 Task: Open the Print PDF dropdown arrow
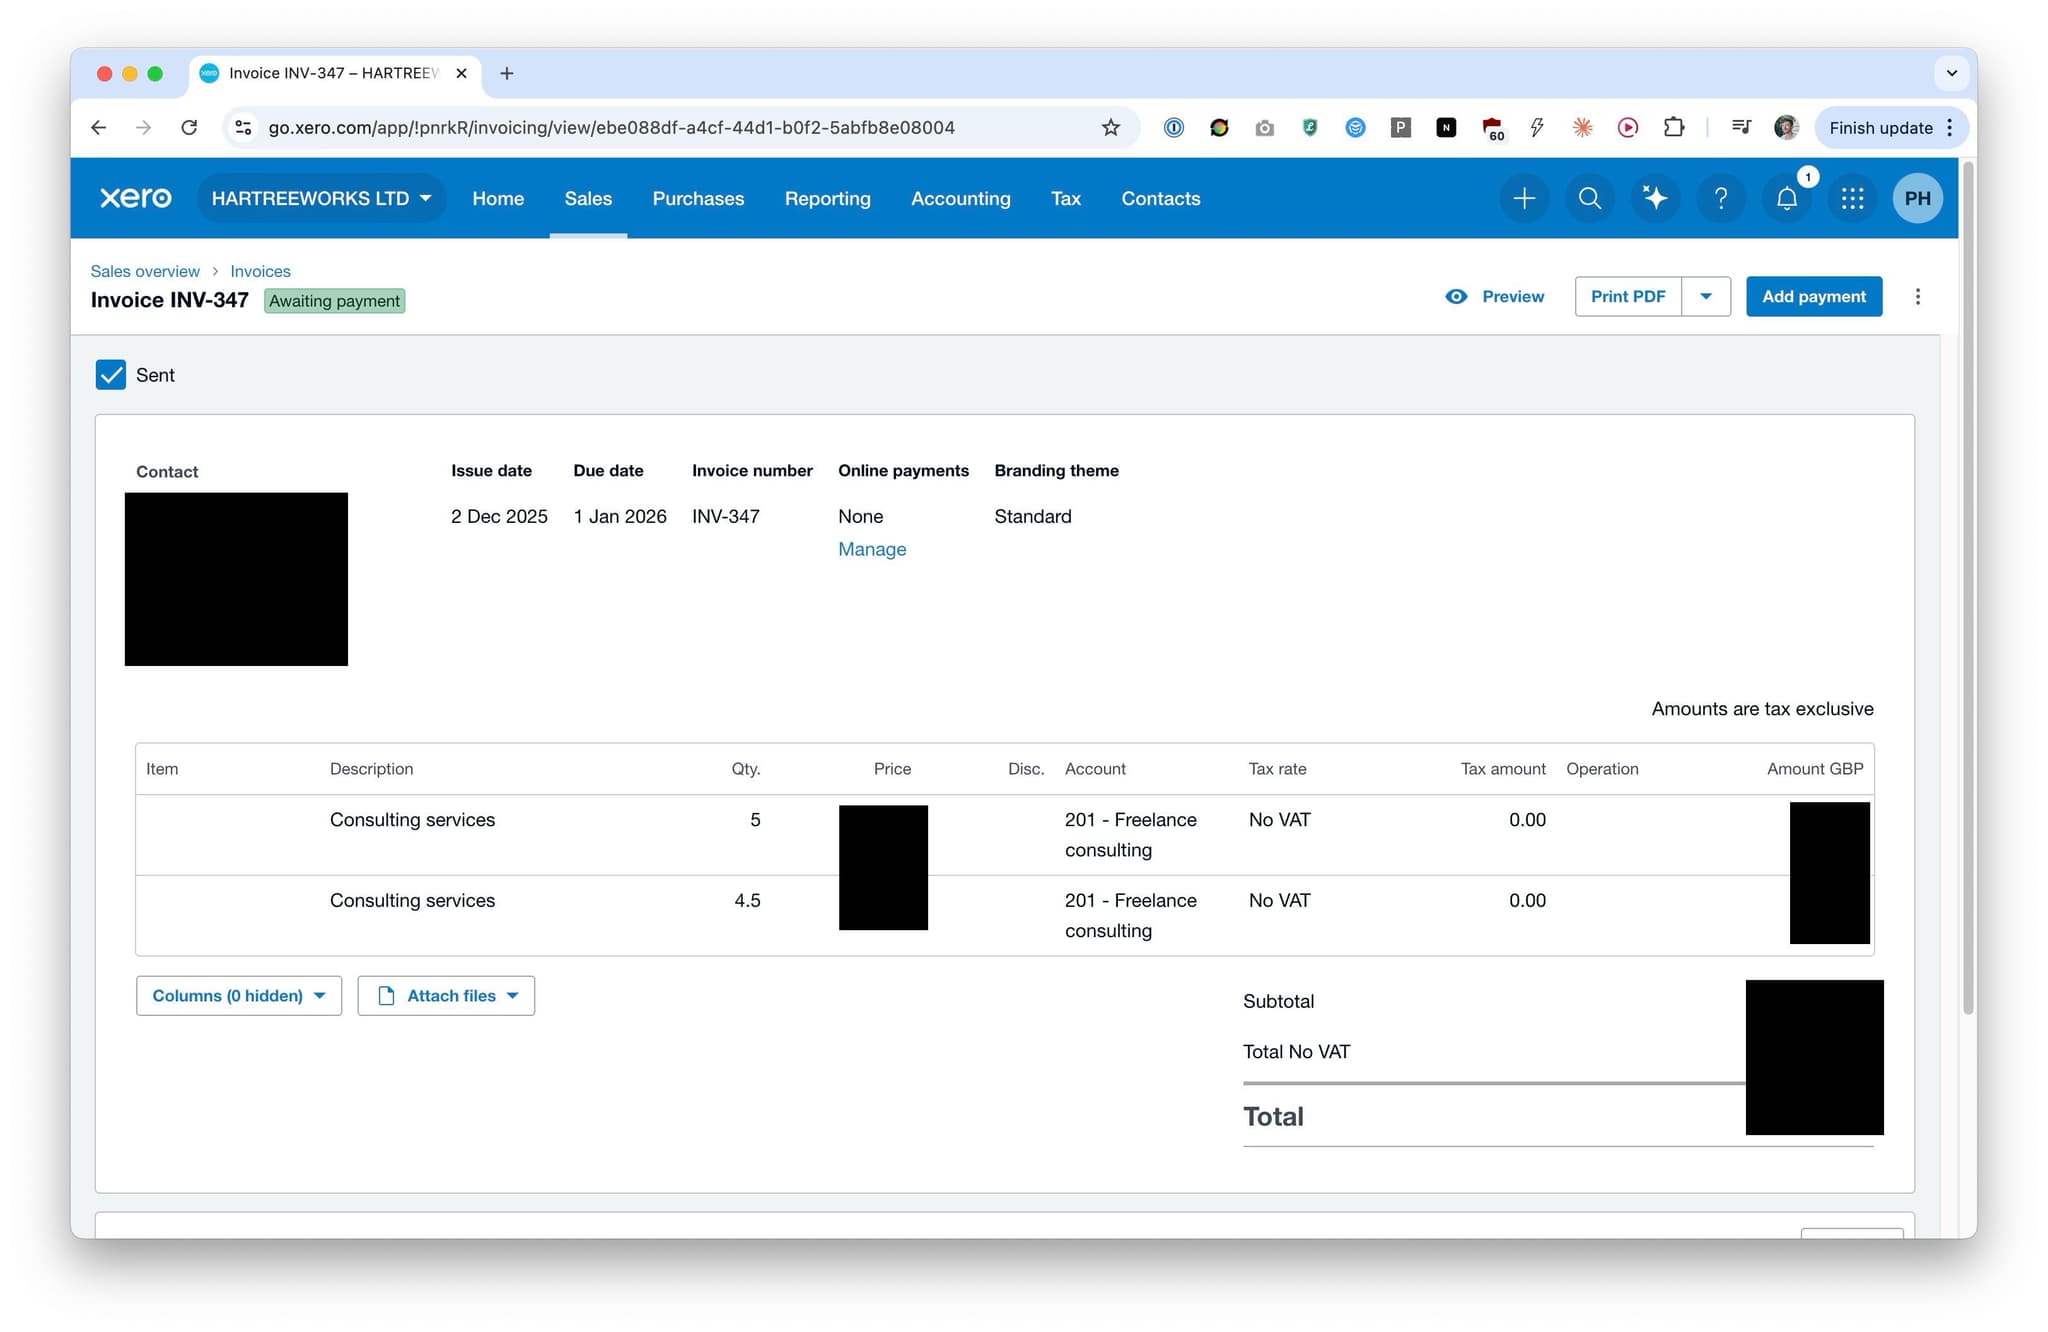click(x=1707, y=296)
